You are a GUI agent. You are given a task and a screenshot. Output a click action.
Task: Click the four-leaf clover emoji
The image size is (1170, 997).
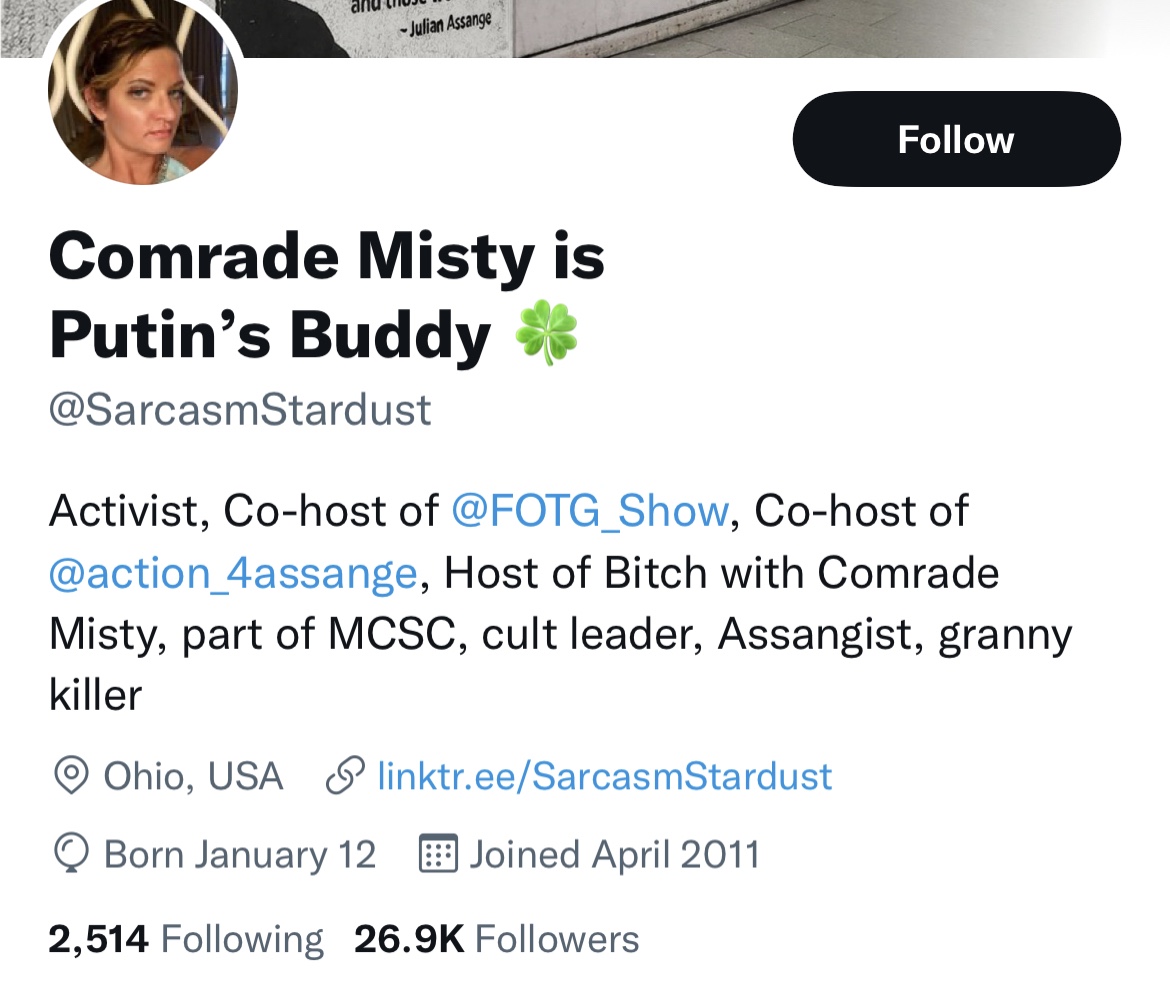[x=546, y=336]
